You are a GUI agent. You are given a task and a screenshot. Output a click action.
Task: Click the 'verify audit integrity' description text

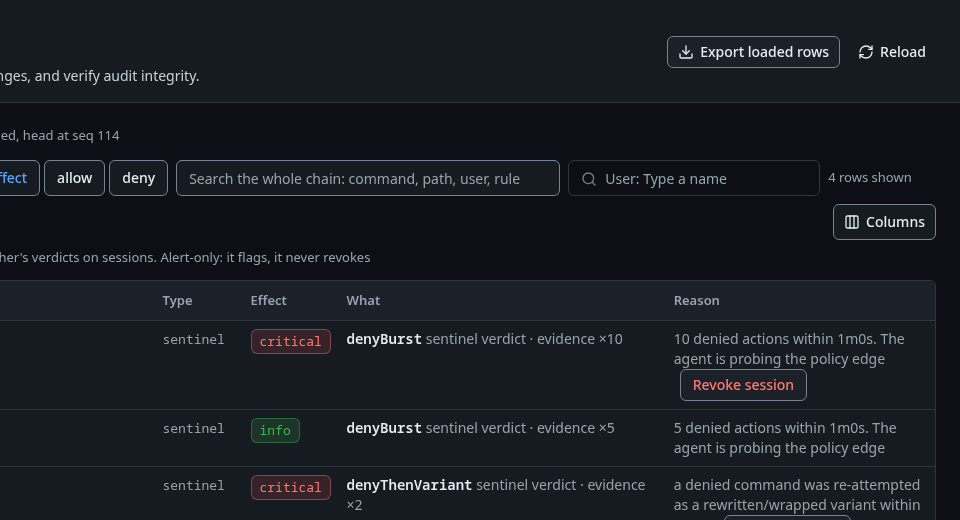coord(129,76)
